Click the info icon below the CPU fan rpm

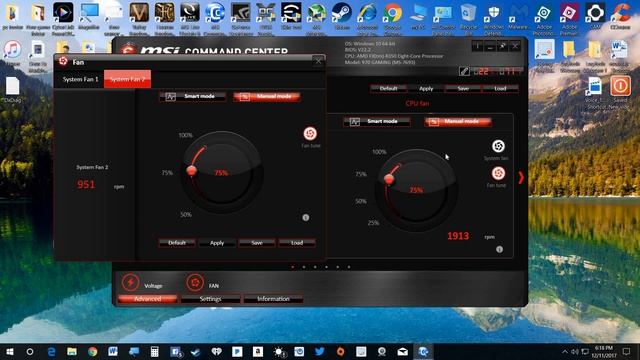tap(499, 249)
